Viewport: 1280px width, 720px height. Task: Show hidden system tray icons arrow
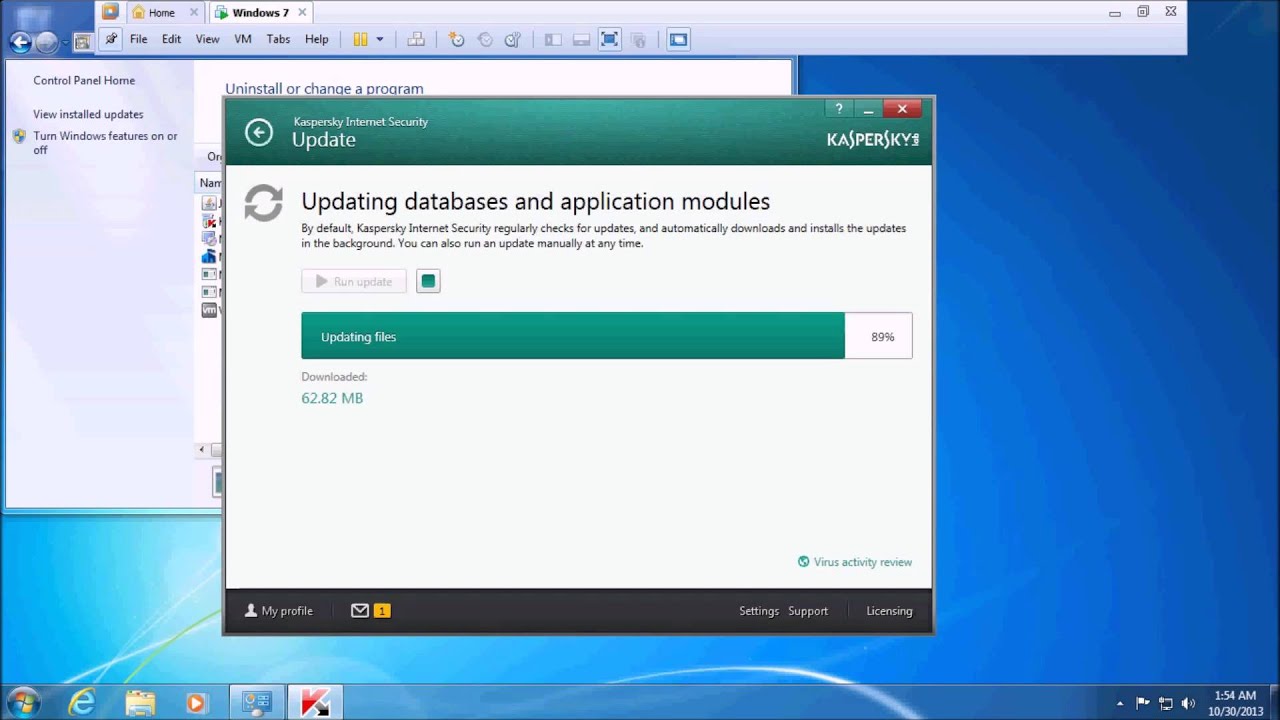(1119, 703)
